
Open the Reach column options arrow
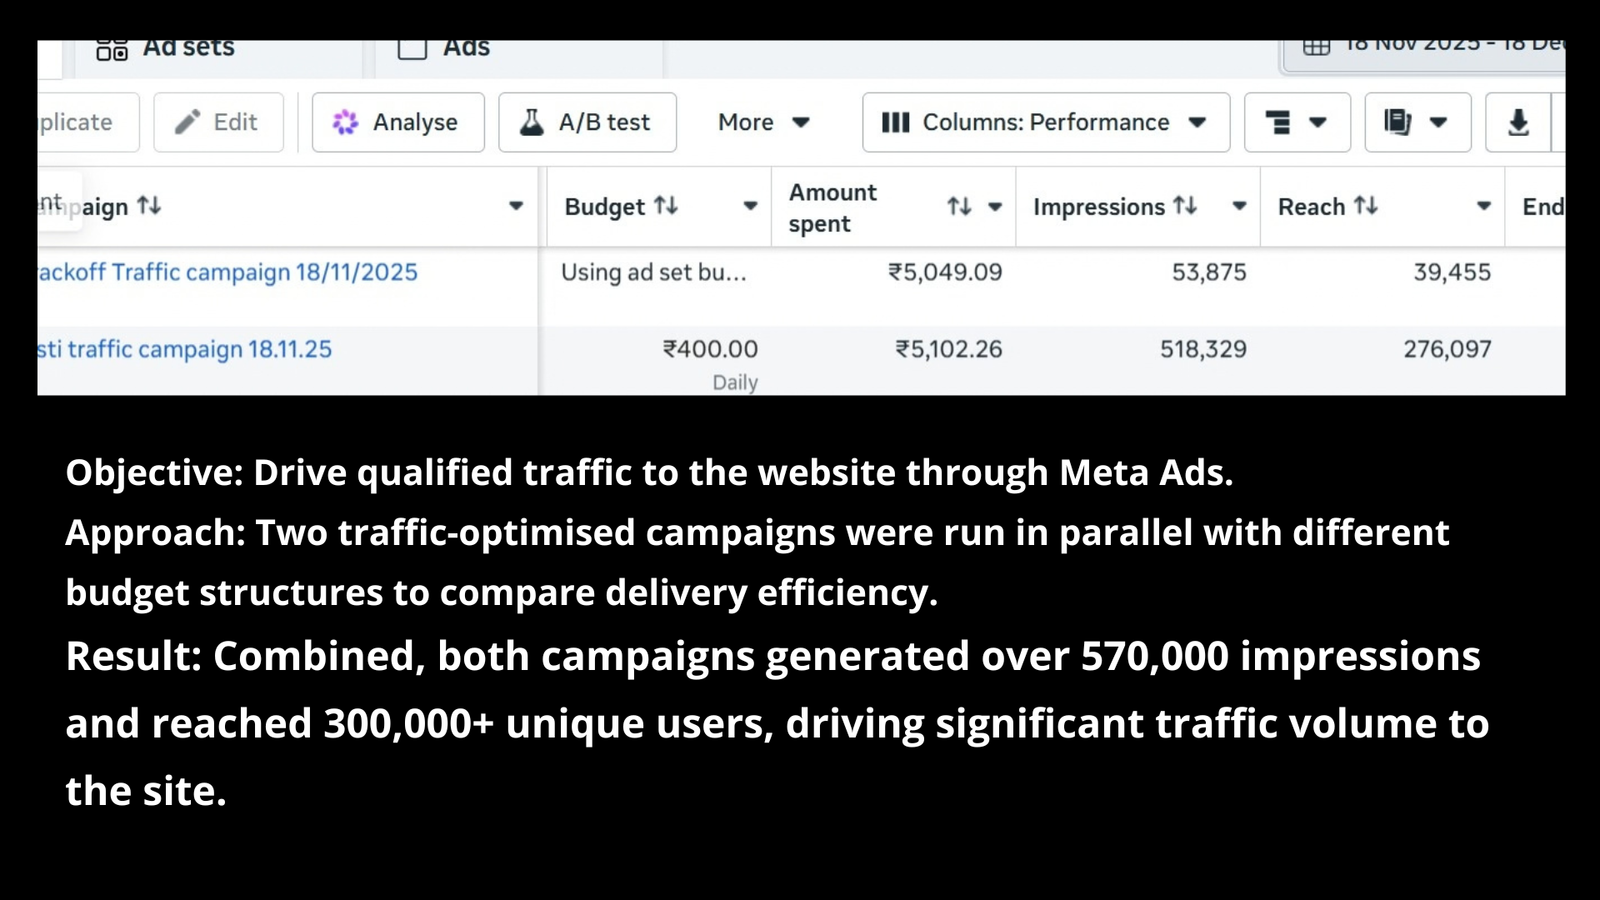[x=1484, y=206]
